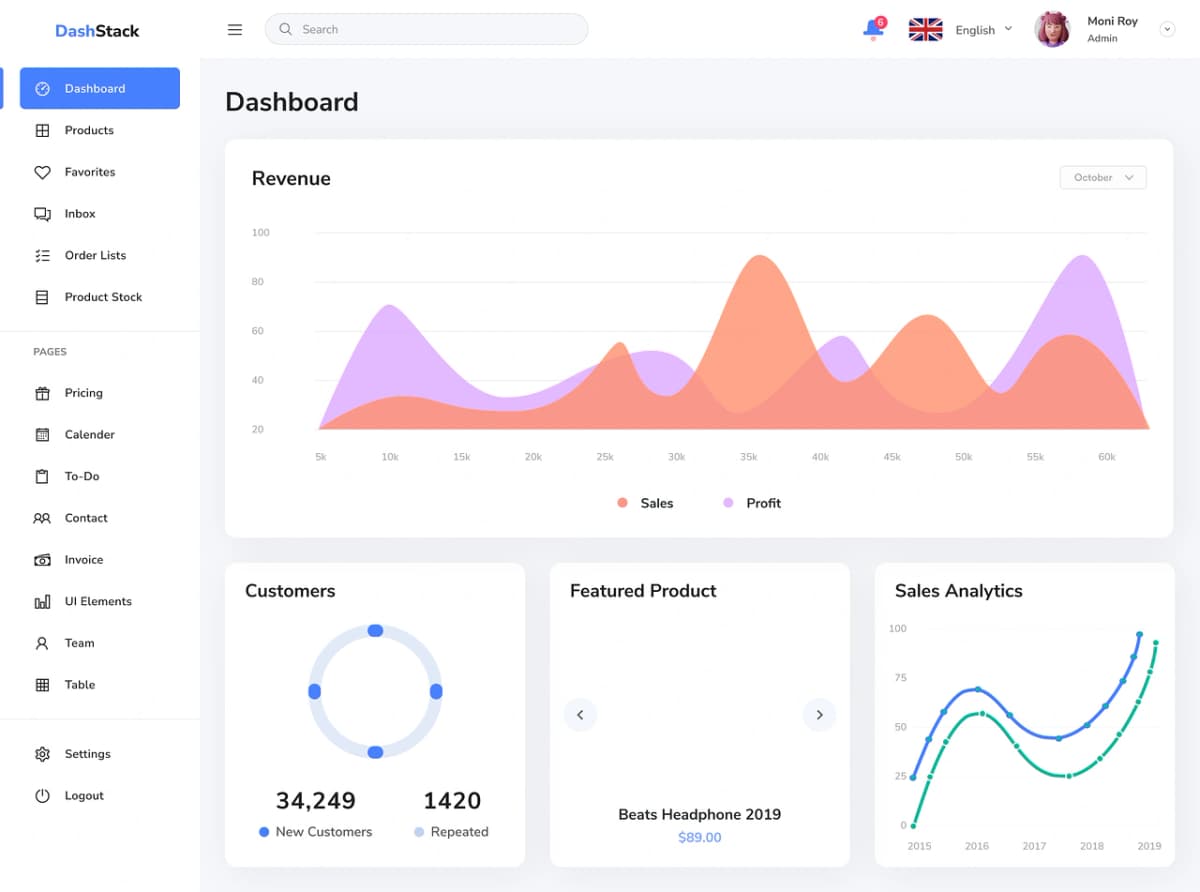Viewport: 1200px width, 892px height.
Task: Expand the Moni Roy account menu arrow
Action: pos(1167,30)
